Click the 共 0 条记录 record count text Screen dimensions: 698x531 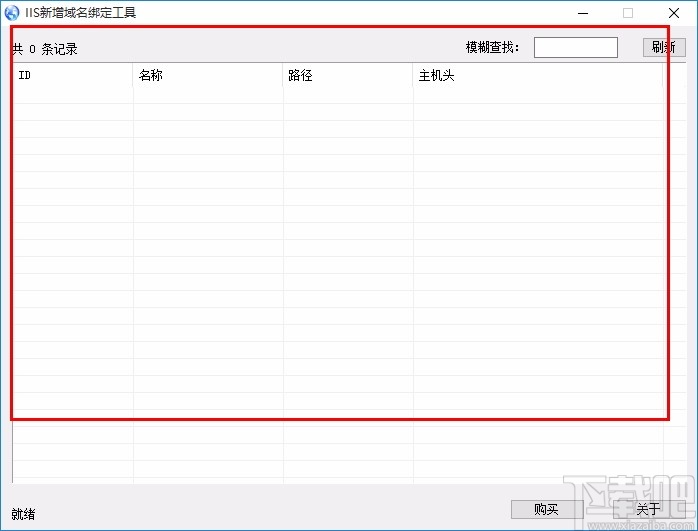(45, 49)
